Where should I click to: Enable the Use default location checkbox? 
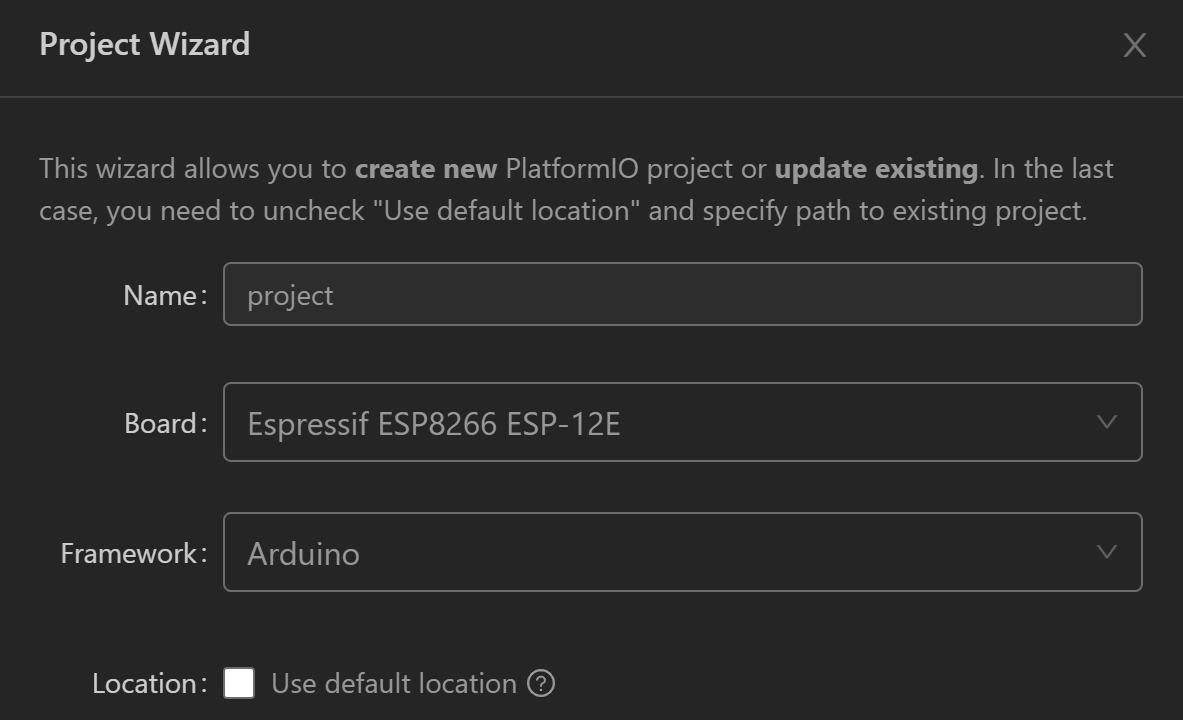coord(239,684)
